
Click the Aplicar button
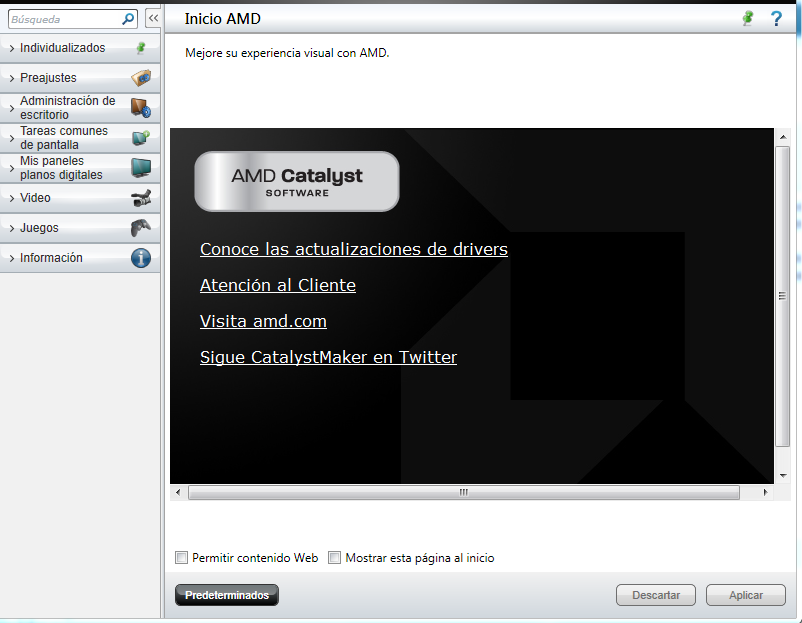pyautogui.click(x=746, y=595)
